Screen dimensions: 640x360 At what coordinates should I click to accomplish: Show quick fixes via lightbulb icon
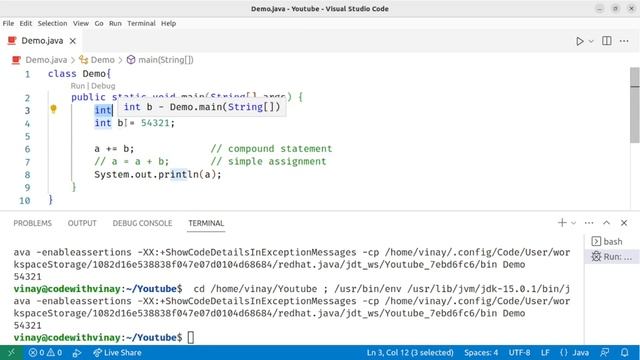(x=53, y=109)
